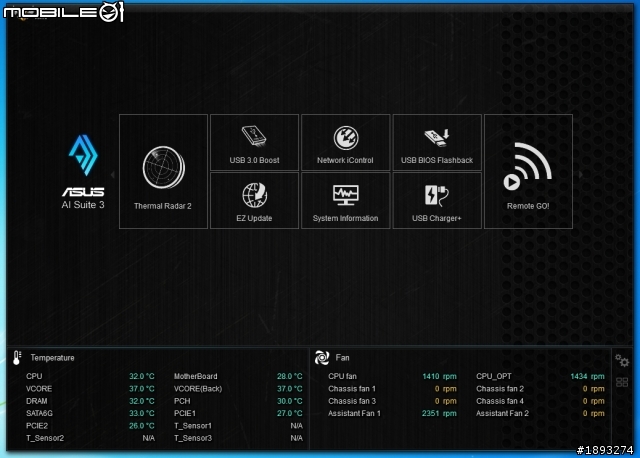This screenshot has height=458, width=640.
Task: Click the Chassis fan 3 label
Action: point(352,401)
